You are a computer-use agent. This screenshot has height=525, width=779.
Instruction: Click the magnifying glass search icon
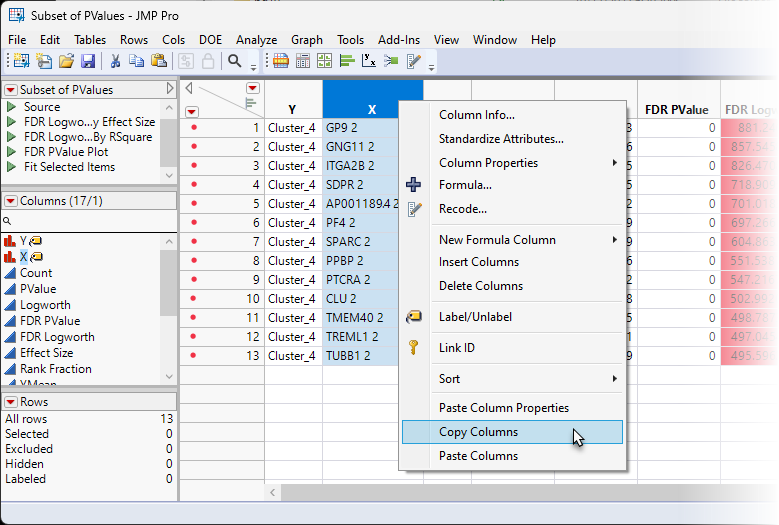point(235,62)
